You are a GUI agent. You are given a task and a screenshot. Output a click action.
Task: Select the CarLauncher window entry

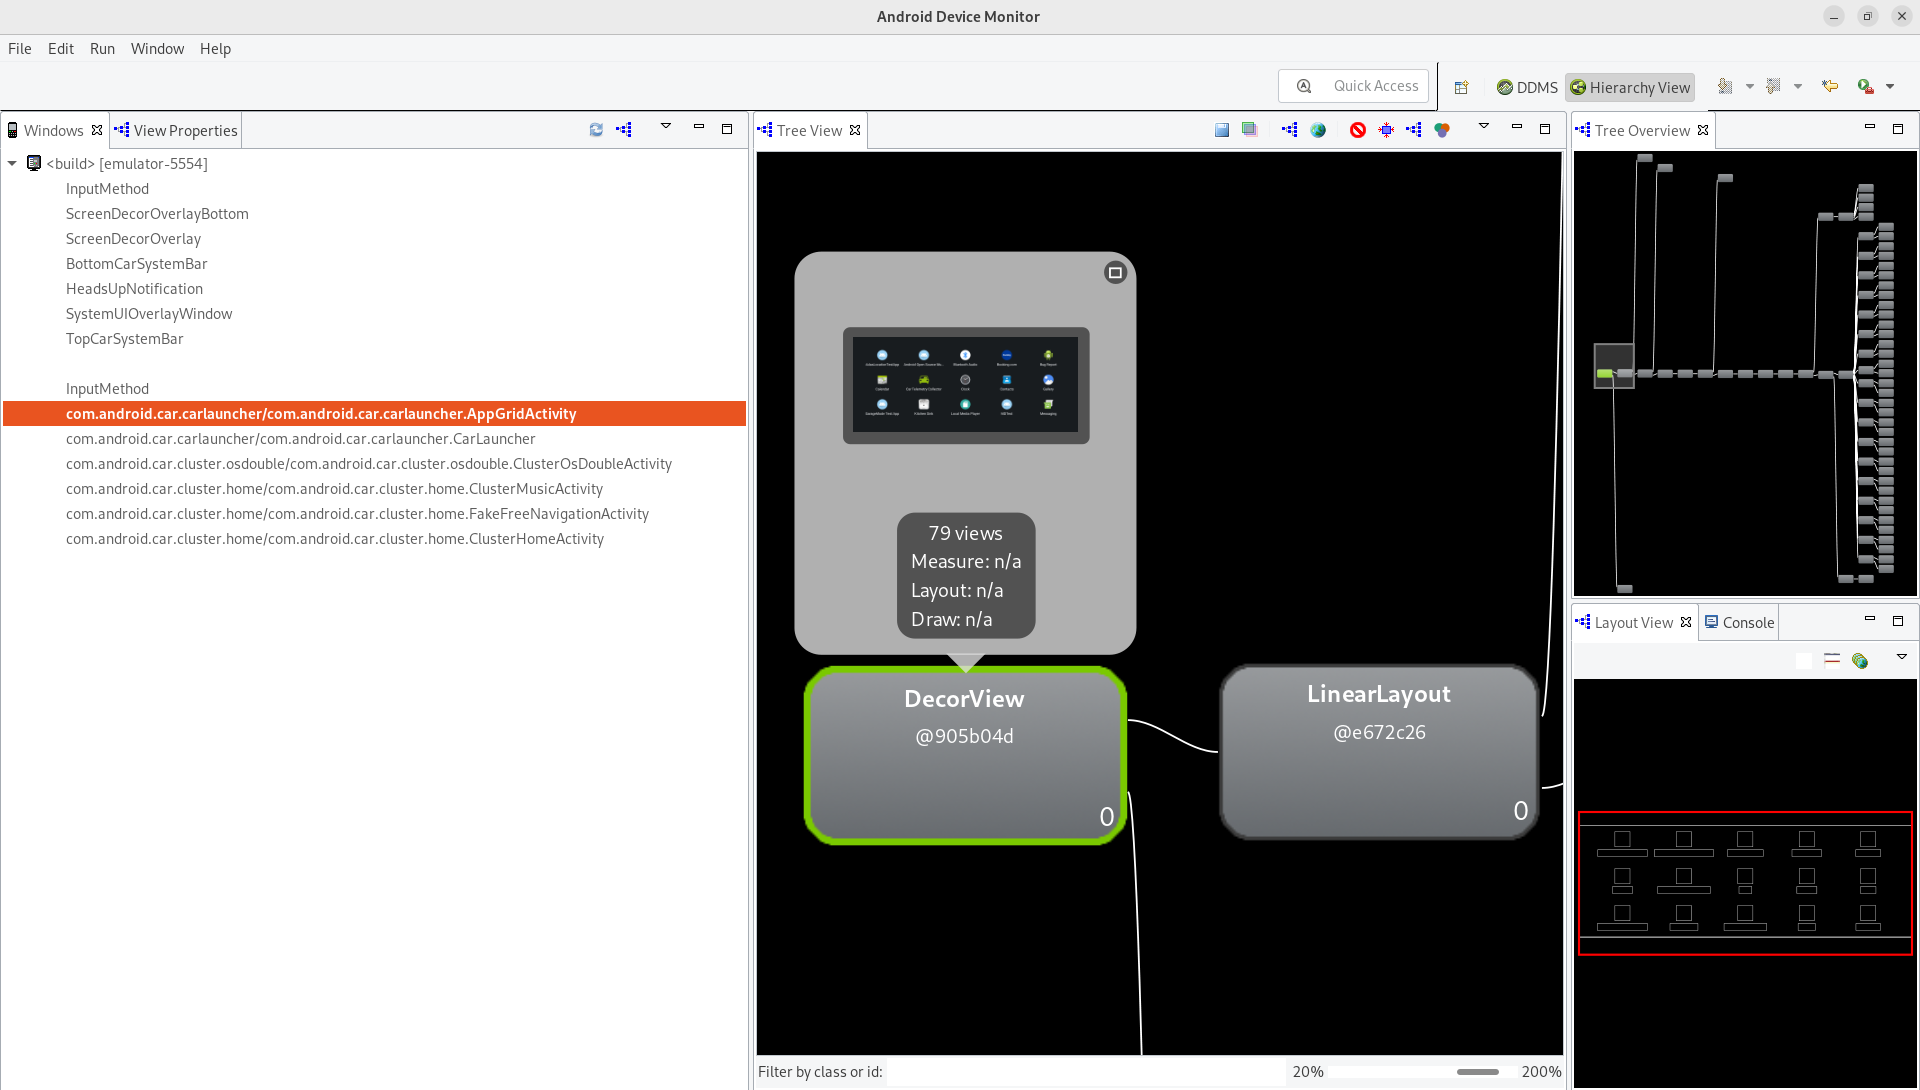pyautogui.click(x=300, y=439)
